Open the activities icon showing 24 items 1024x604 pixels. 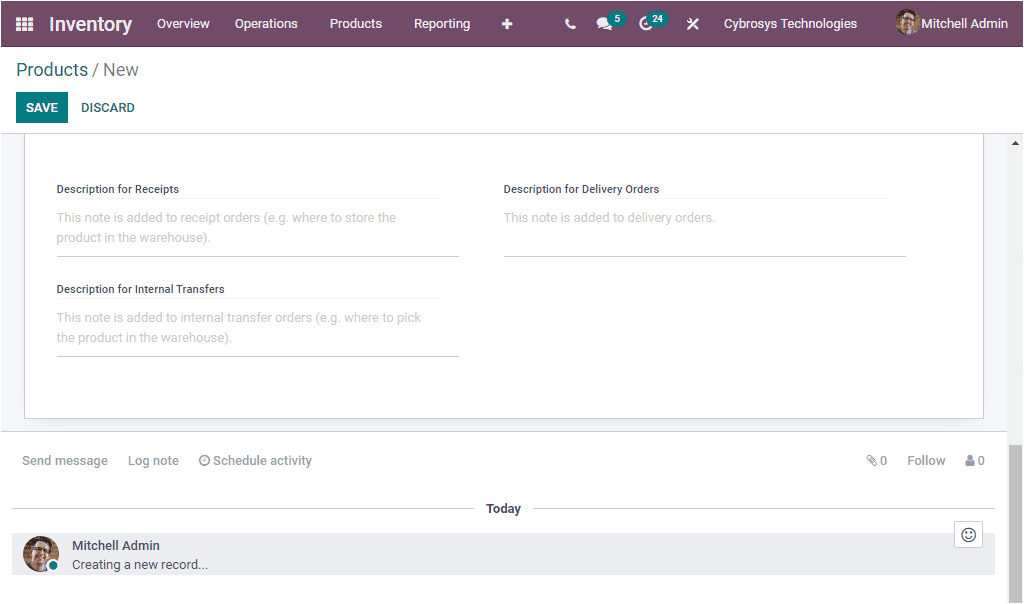(x=646, y=23)
